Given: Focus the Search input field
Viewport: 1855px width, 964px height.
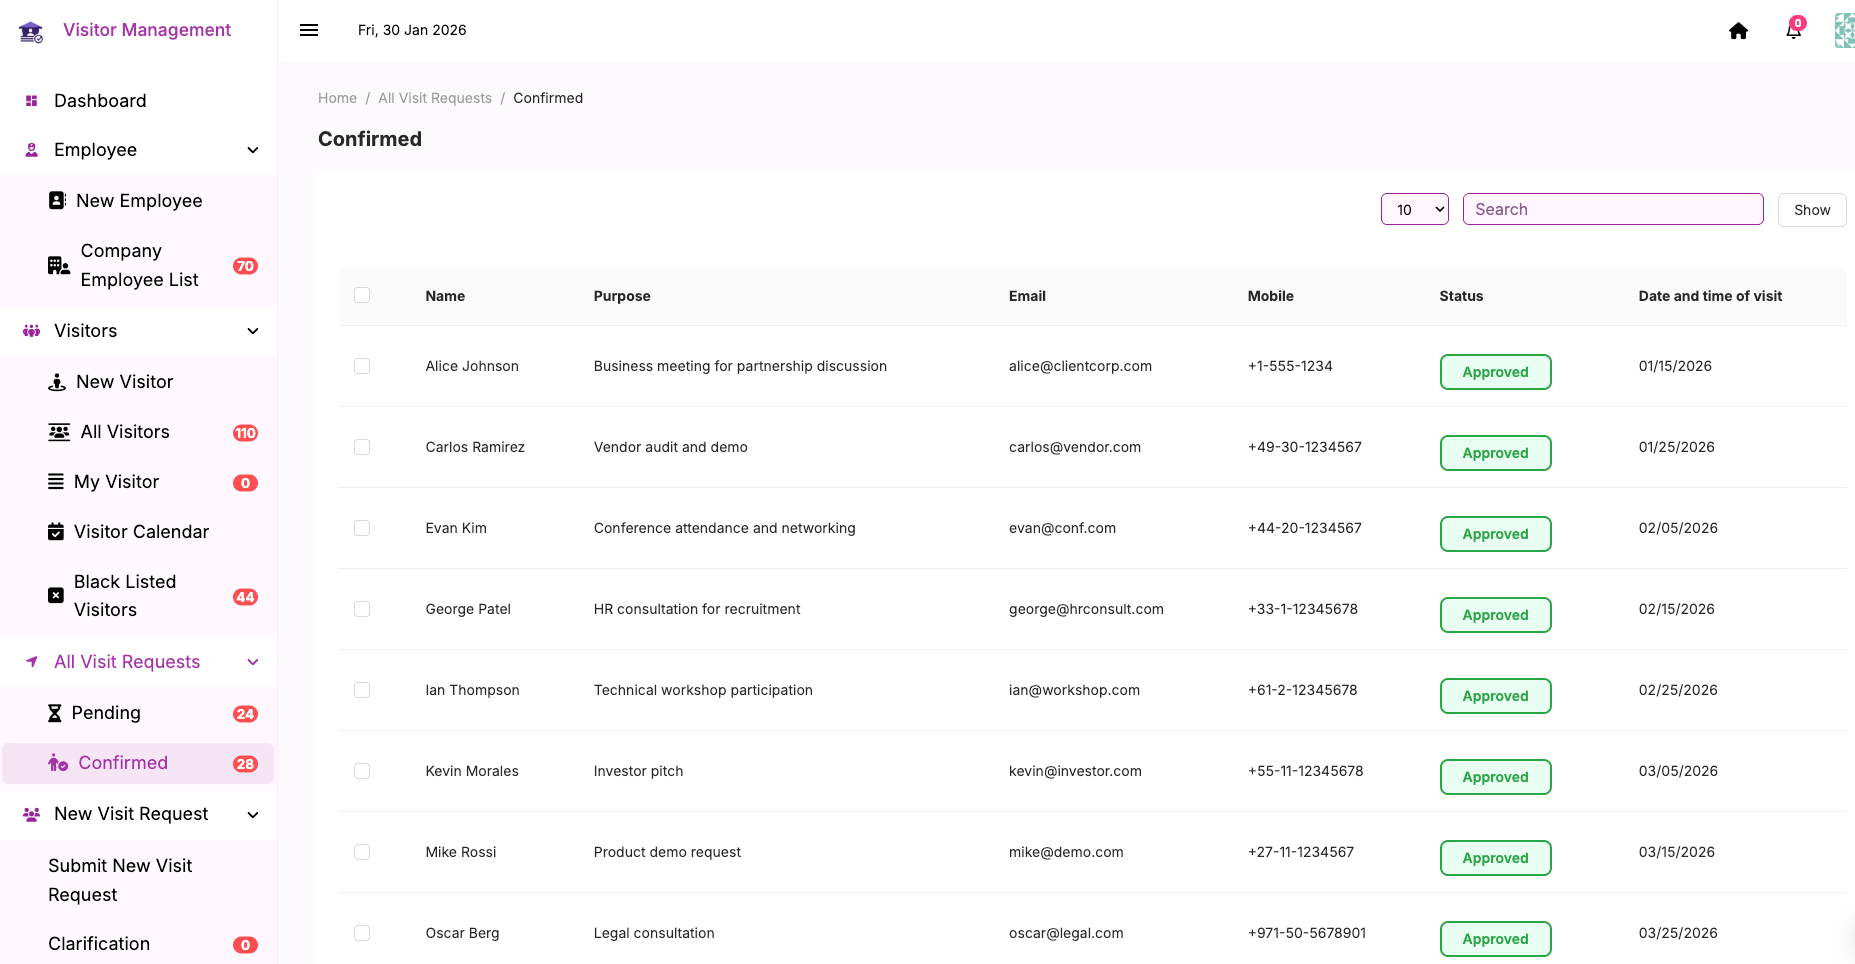Looking at the screenshot, I should coord(1612,209).
